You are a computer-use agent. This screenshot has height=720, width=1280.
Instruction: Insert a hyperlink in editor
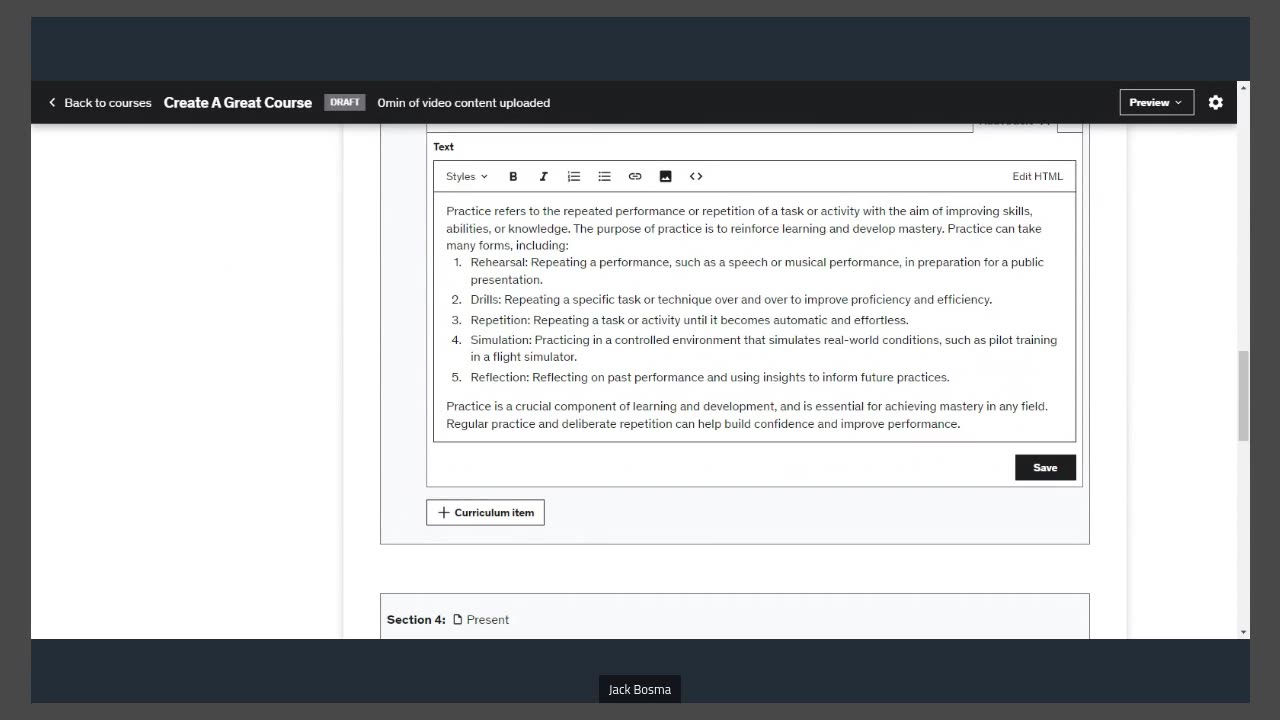pos(635,176)
